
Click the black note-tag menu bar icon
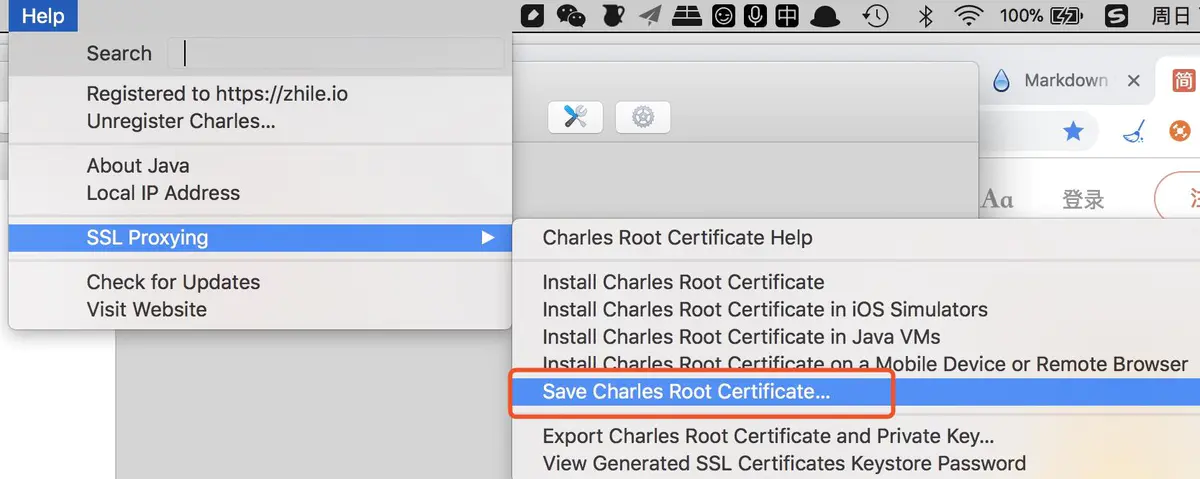coord(534,16)
